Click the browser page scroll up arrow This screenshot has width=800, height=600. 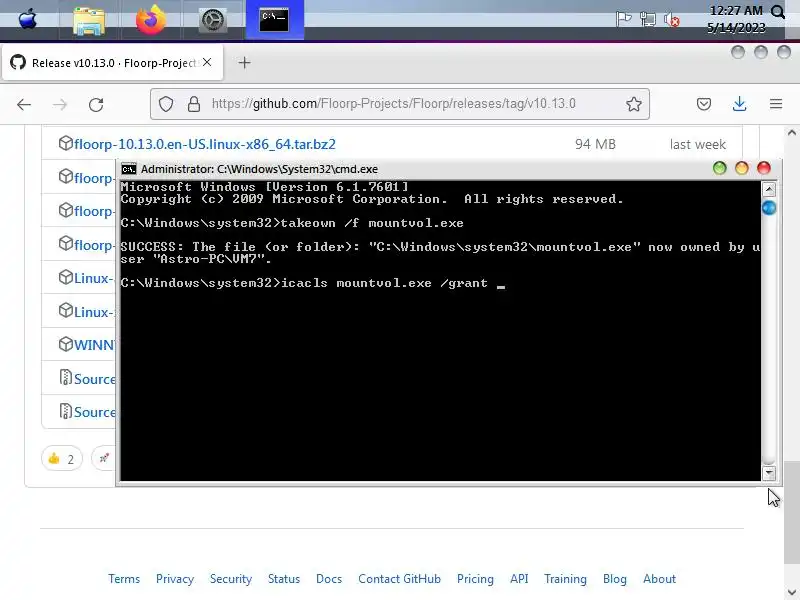point(791,133)
